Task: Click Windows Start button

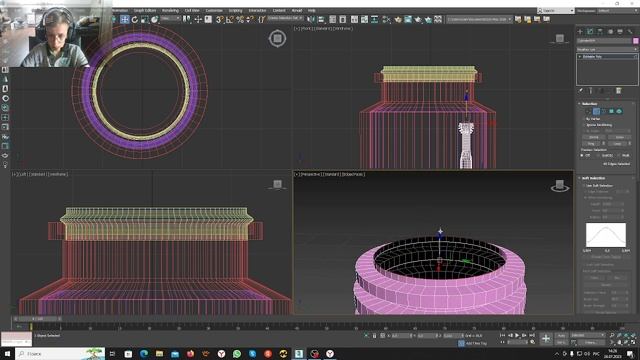Action: point(7,353)
